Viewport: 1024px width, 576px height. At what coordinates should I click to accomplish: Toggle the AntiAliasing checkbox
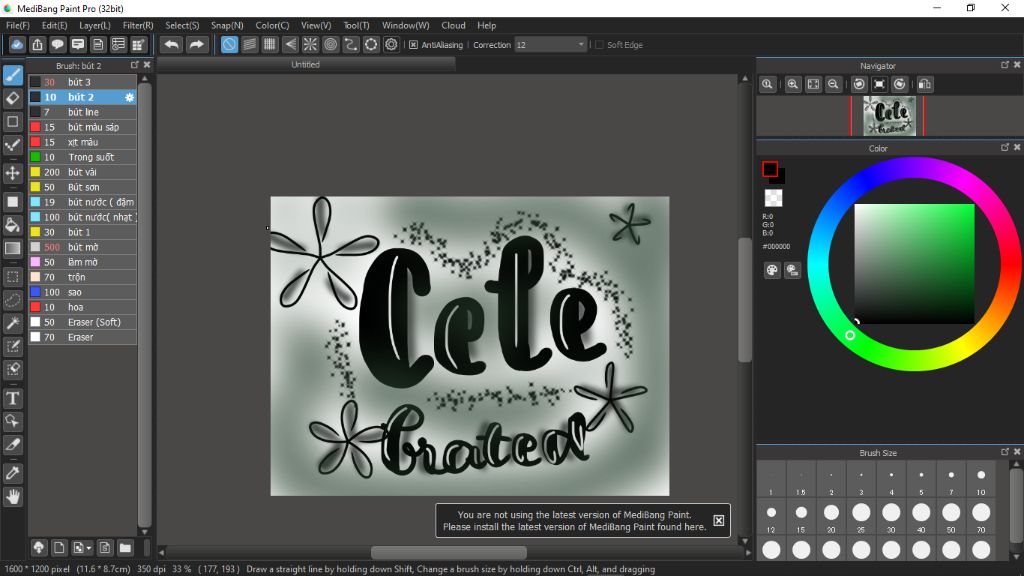(x=413, y=45)
